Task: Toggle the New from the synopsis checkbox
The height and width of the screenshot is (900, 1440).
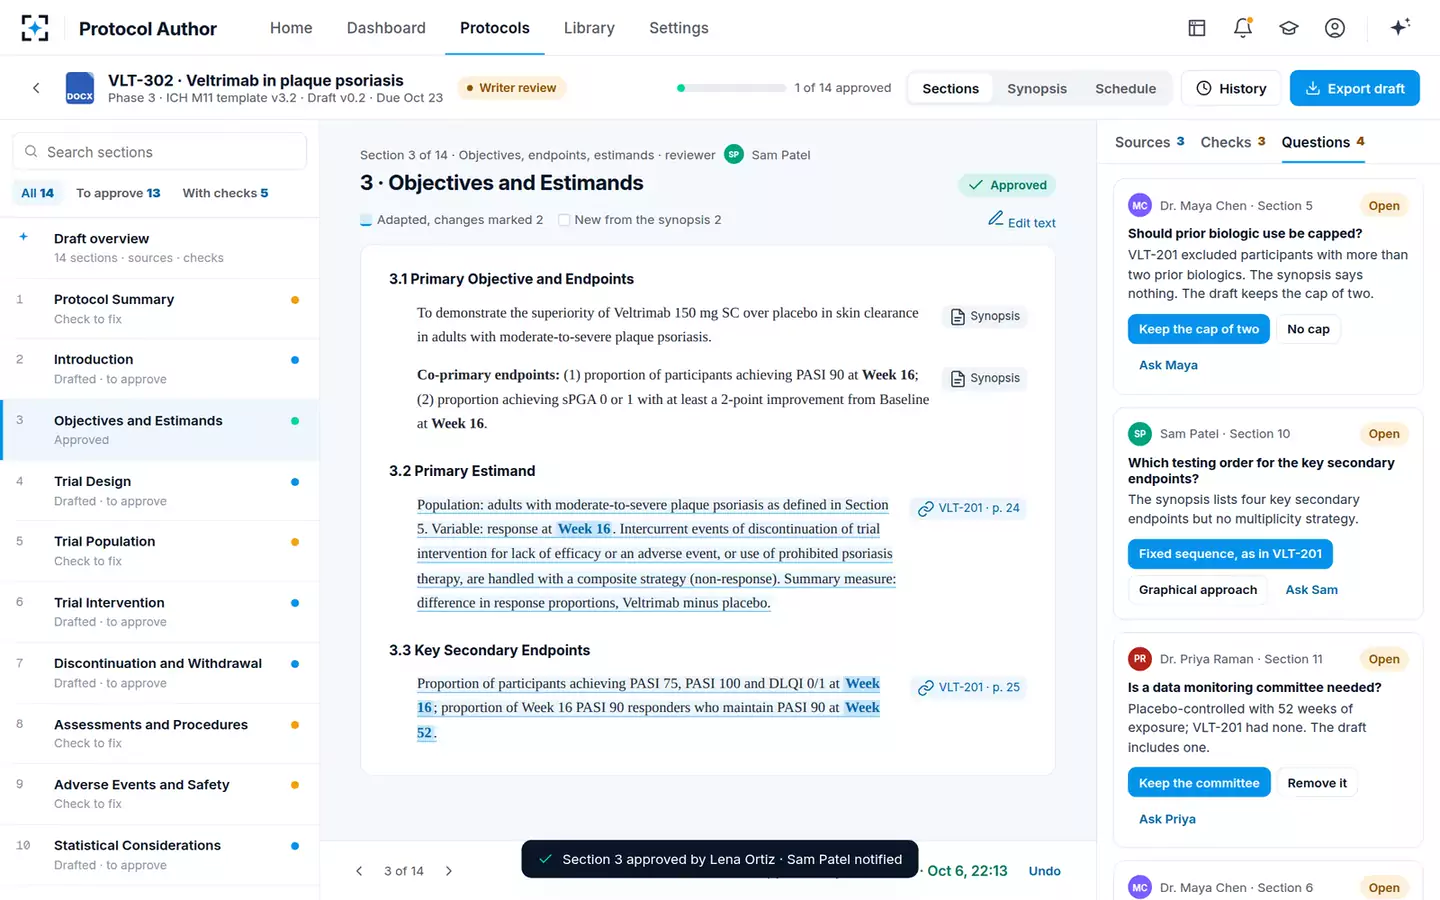Action: pyautogui.click(x=564, y=220)
